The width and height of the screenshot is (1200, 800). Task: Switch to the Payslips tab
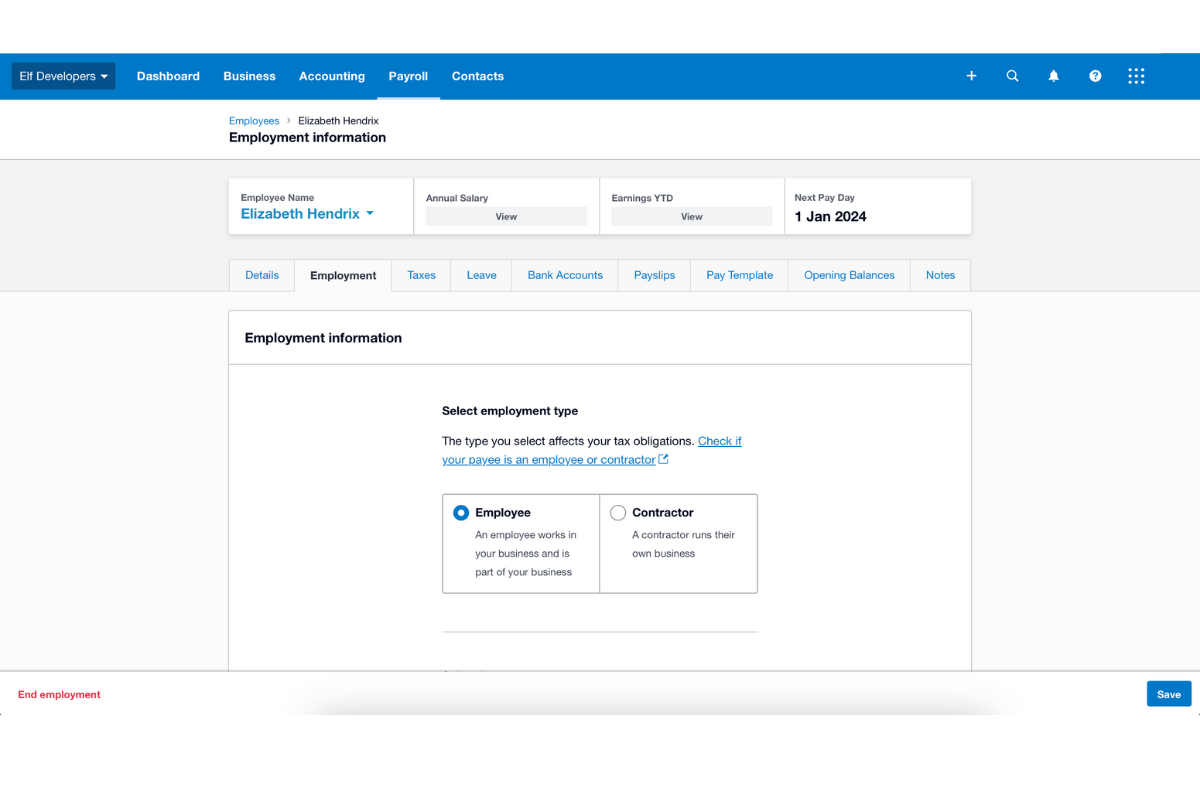(x=653, y=275)
